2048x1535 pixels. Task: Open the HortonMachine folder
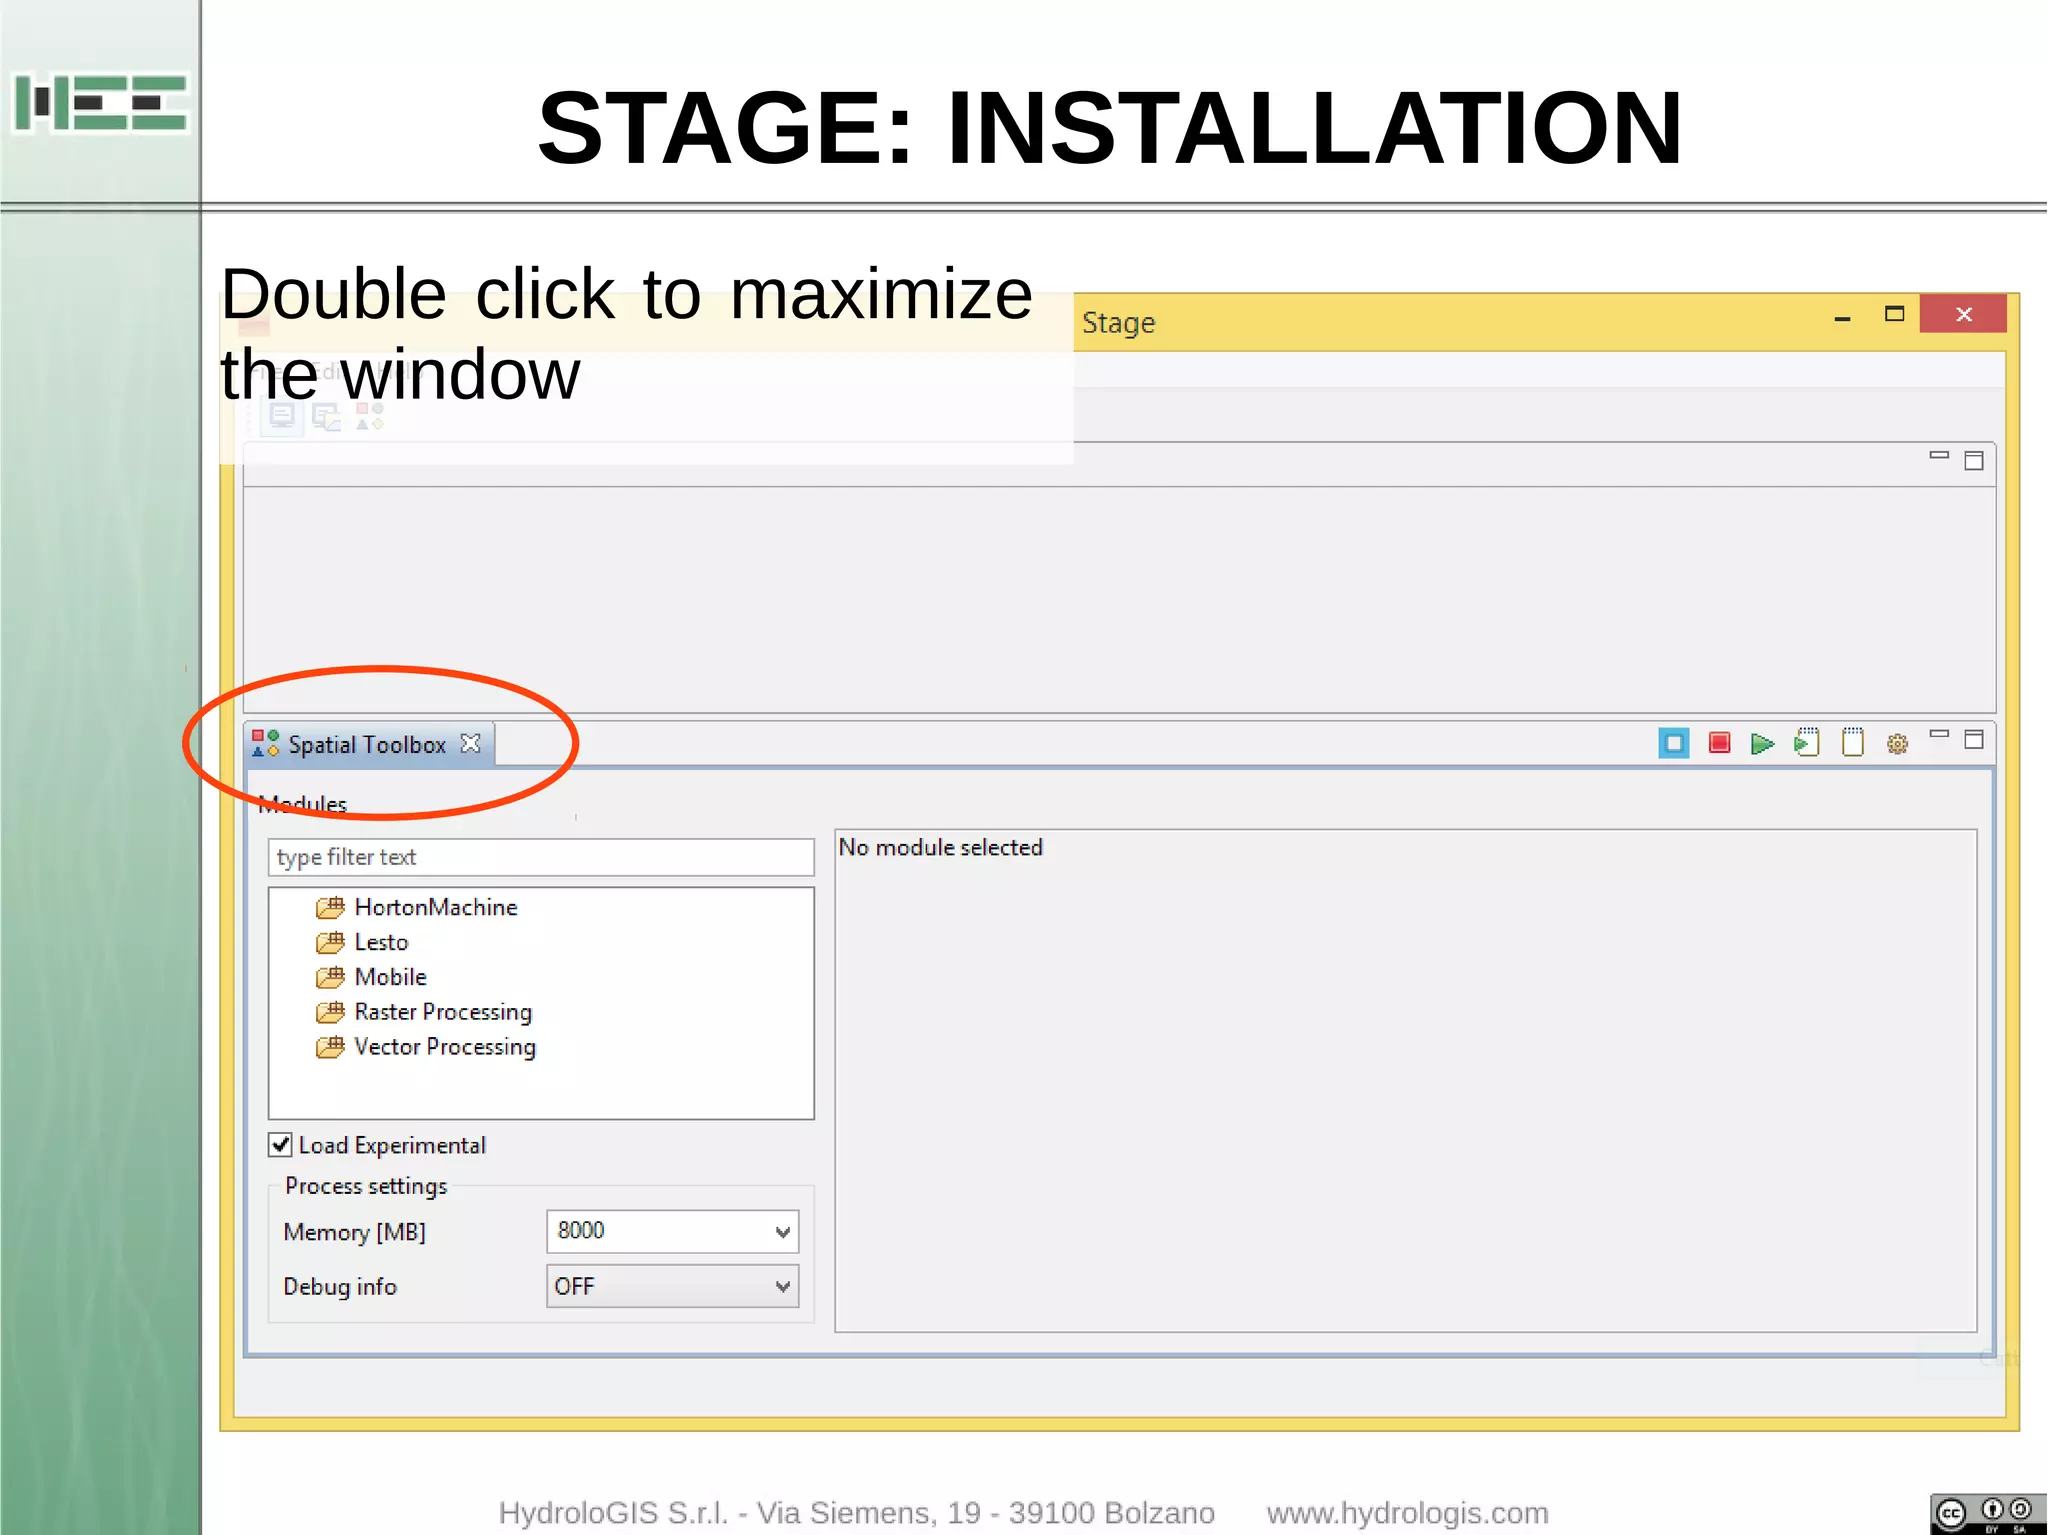coord(435,907)
